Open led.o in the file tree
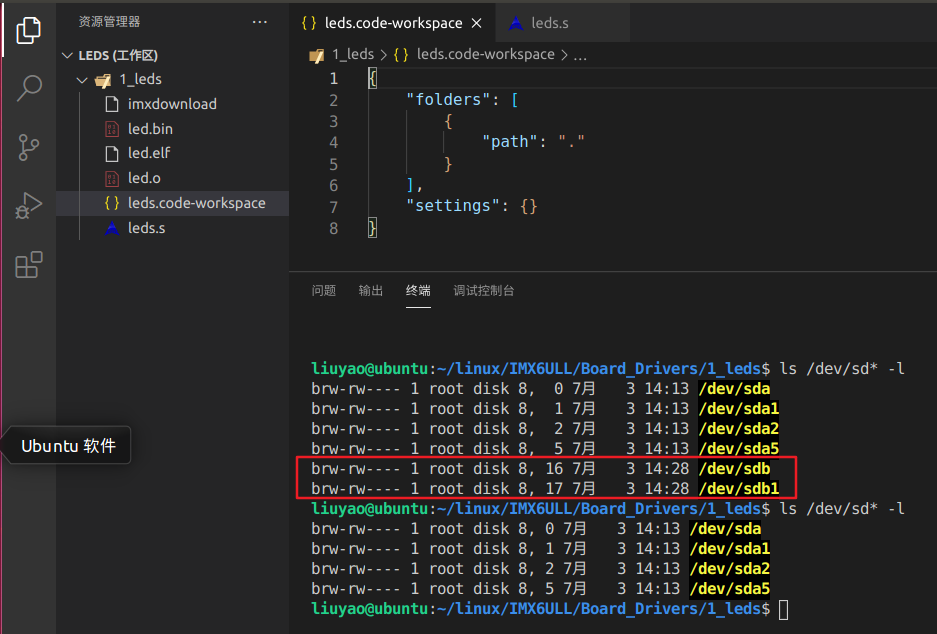Viewport: 937px width, 634px height. click(x=172, y=178)
